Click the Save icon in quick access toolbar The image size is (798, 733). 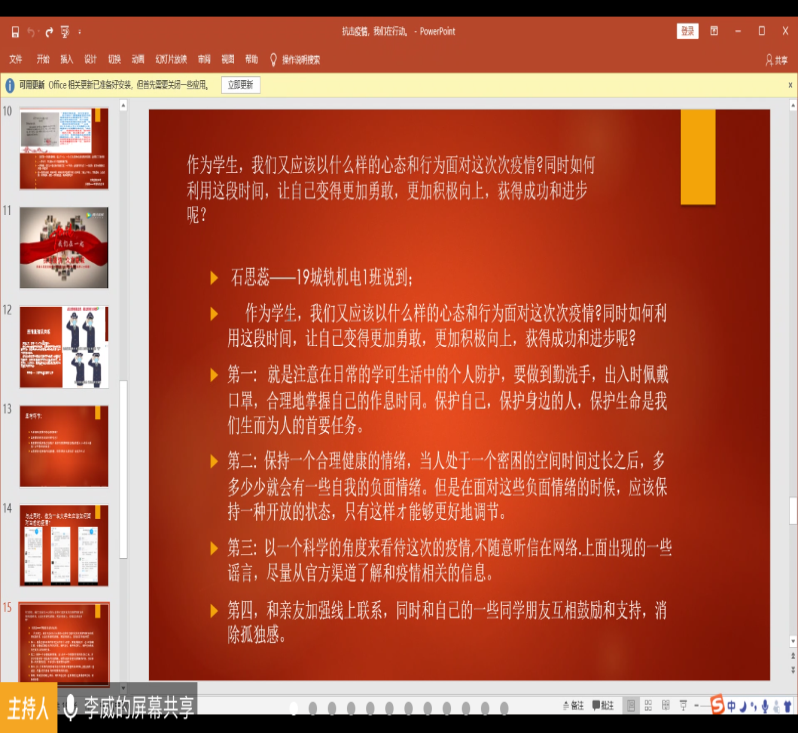[x=15, y=32]
